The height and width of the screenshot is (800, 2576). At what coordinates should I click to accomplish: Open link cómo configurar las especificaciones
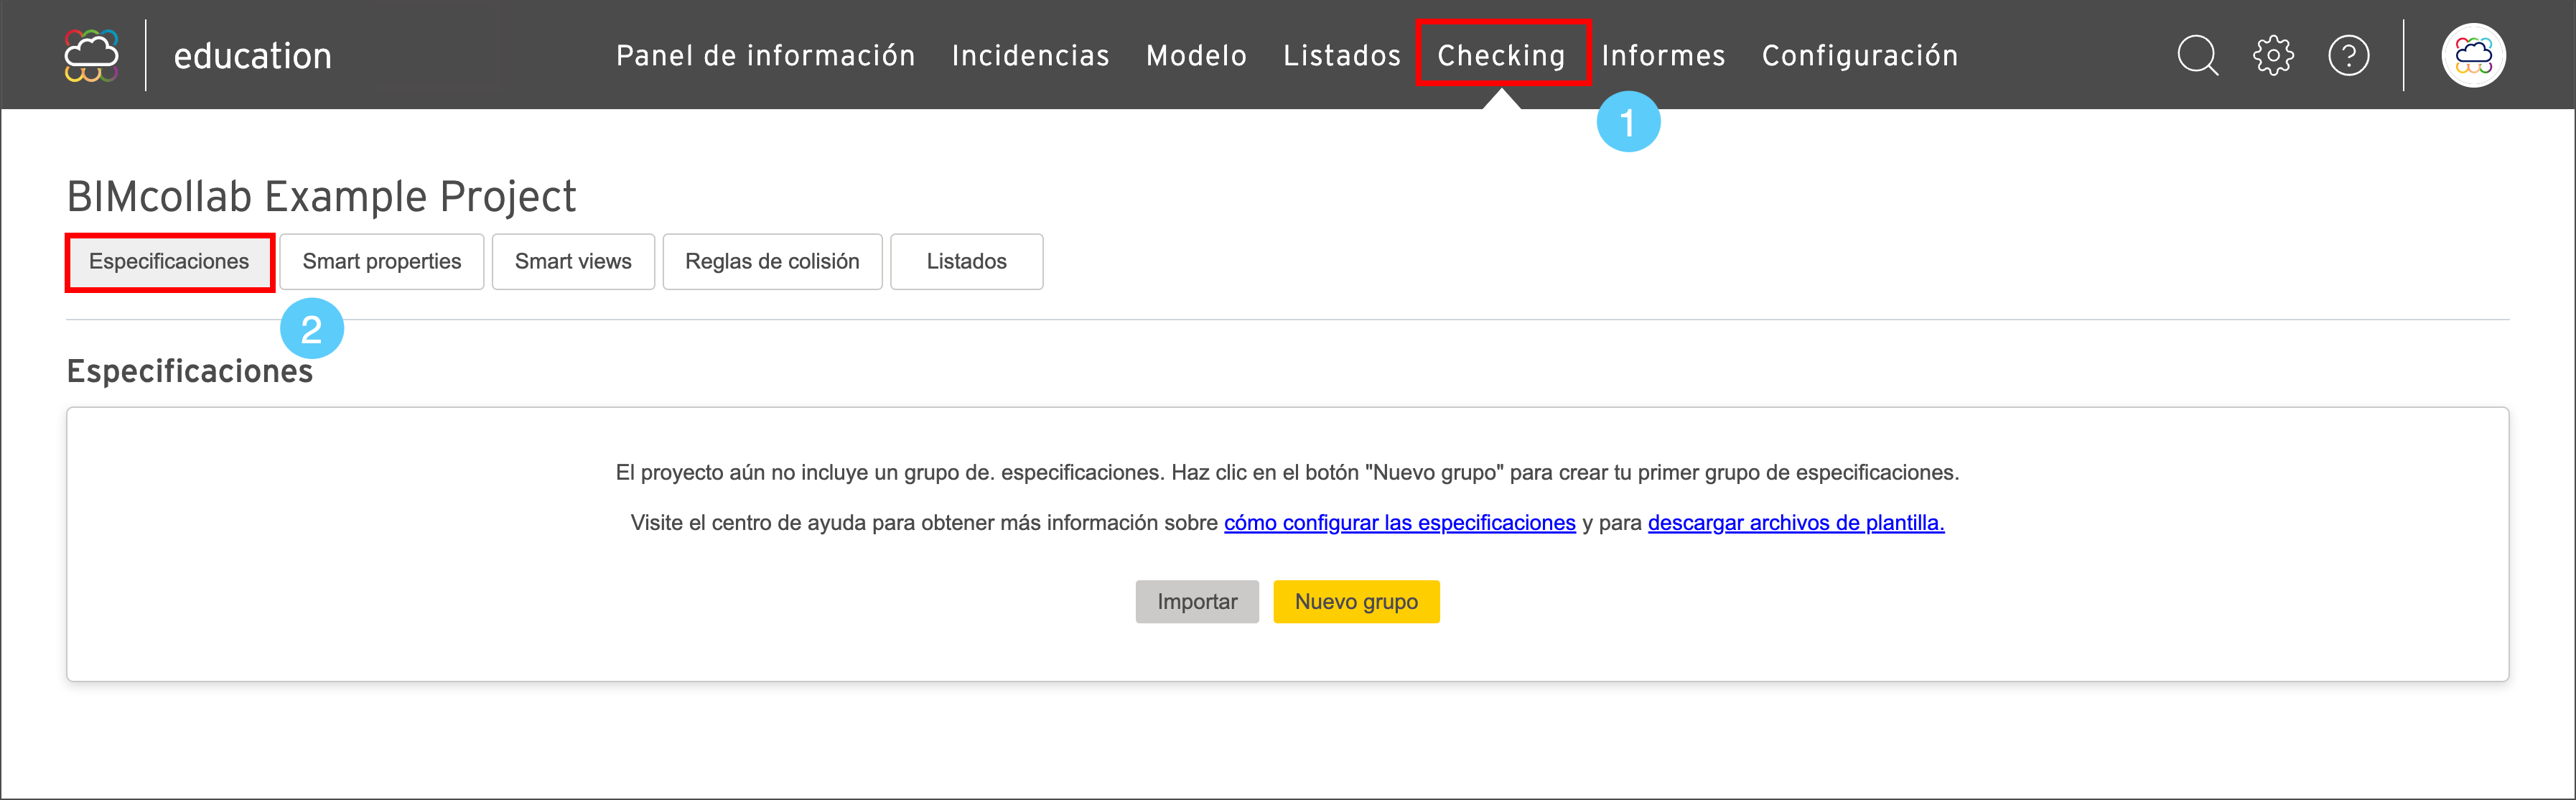point(1399,523)
